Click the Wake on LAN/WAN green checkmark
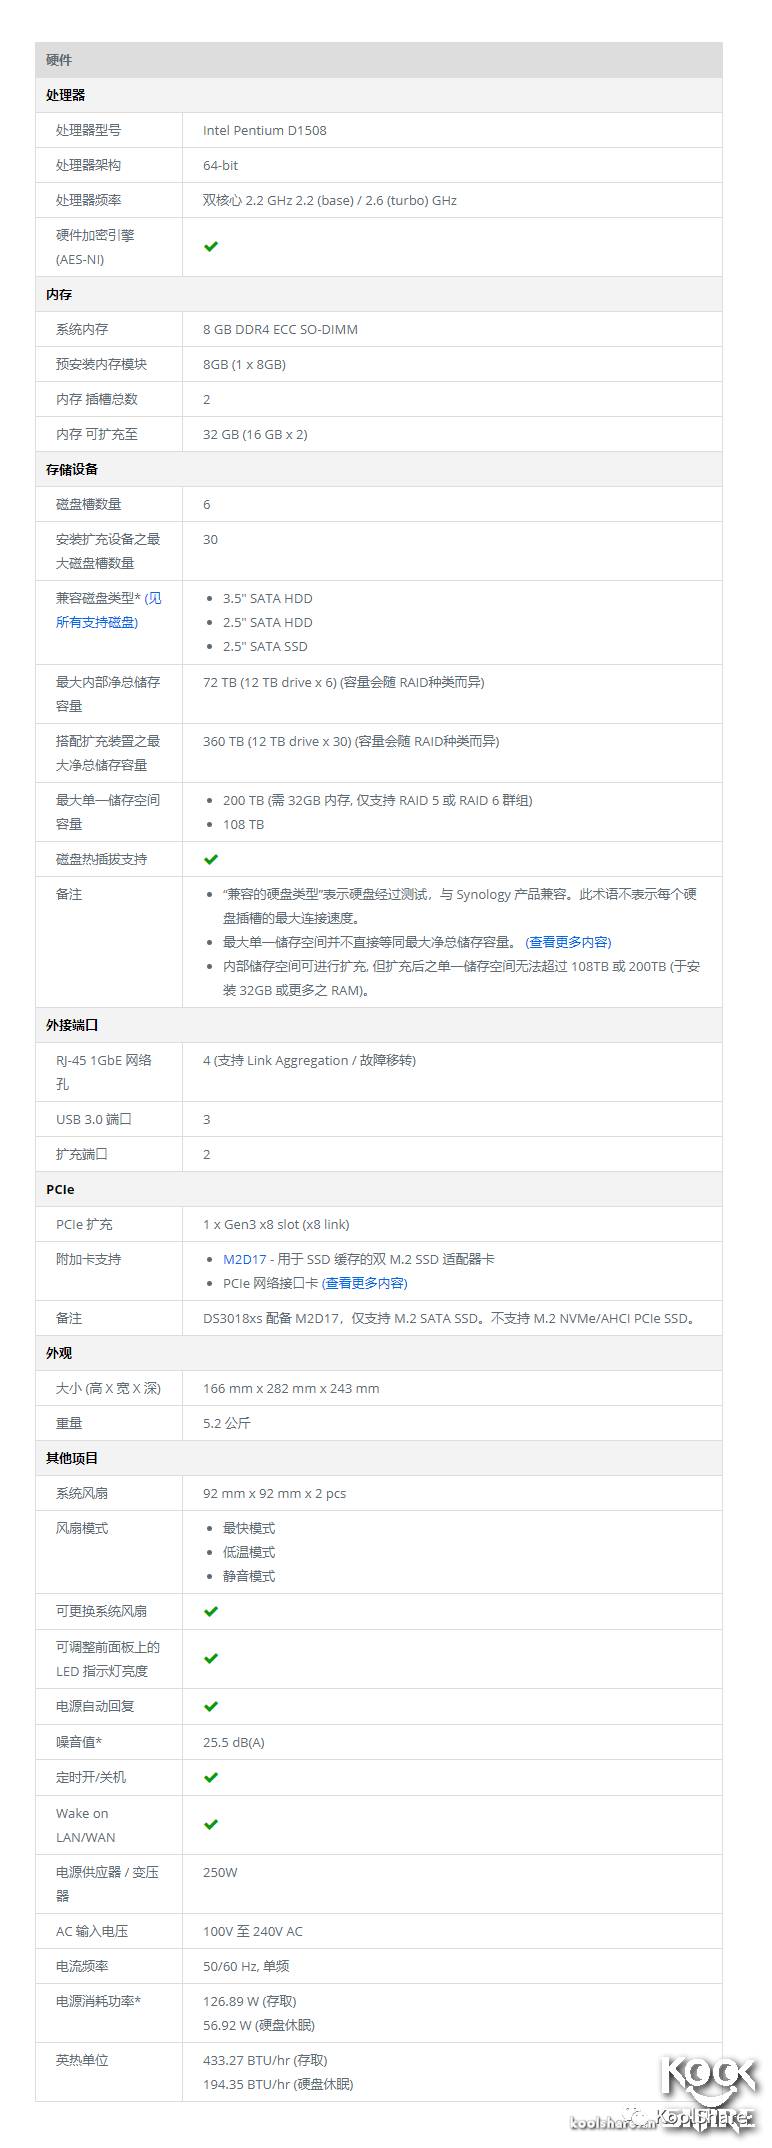Viewport: 772px width, 2148px height. [x=211, y=1824]
